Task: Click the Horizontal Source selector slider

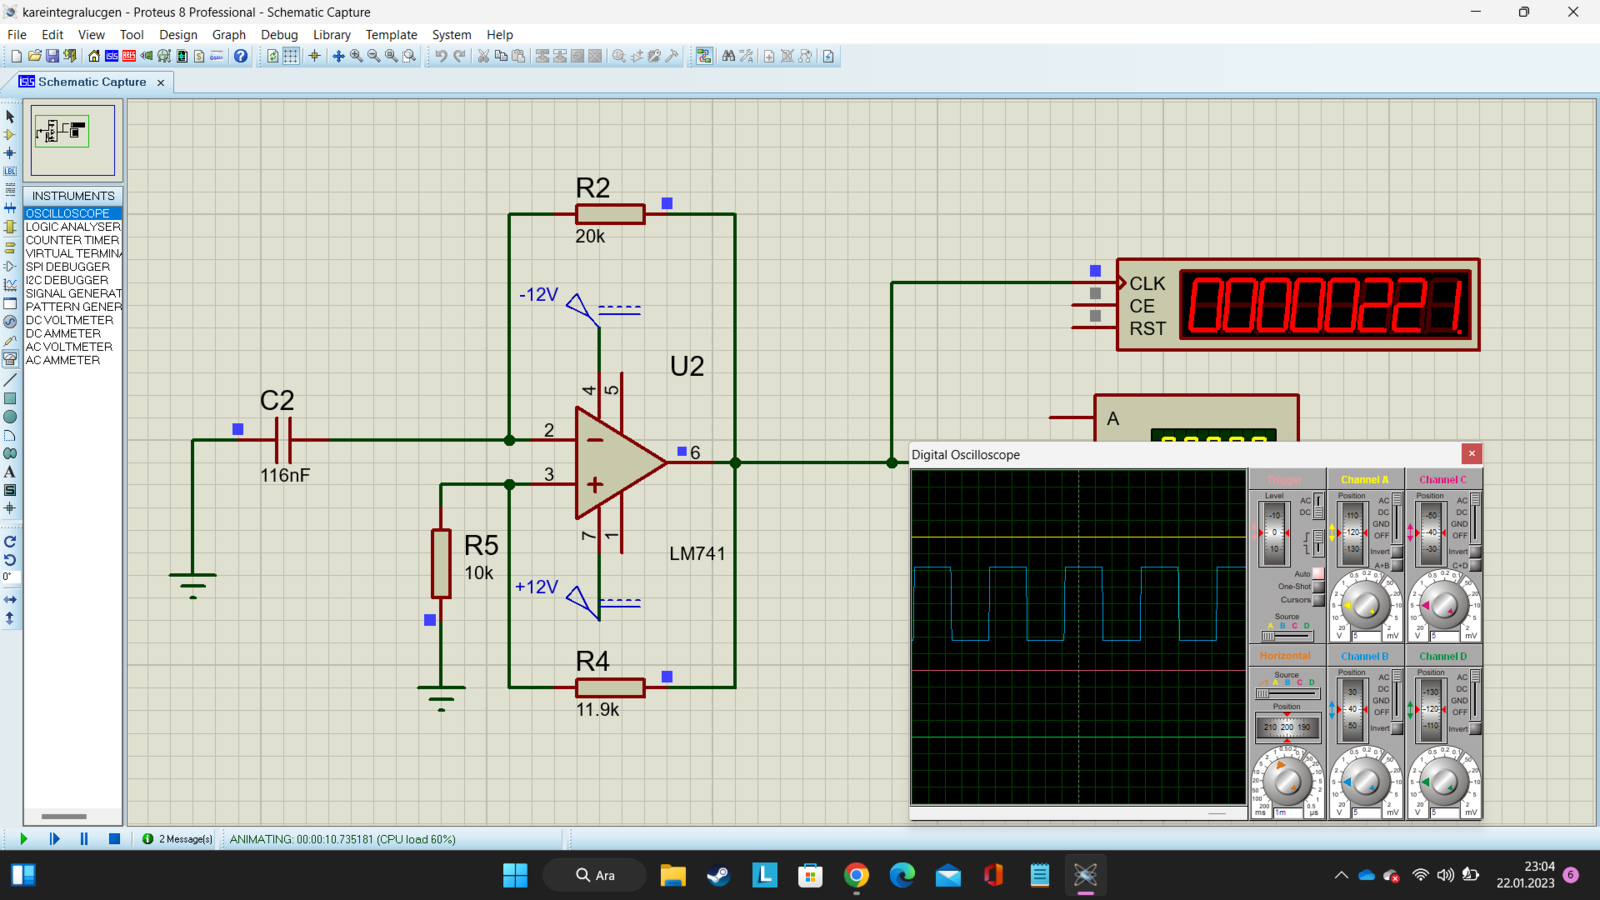Action: [1287, 693]
